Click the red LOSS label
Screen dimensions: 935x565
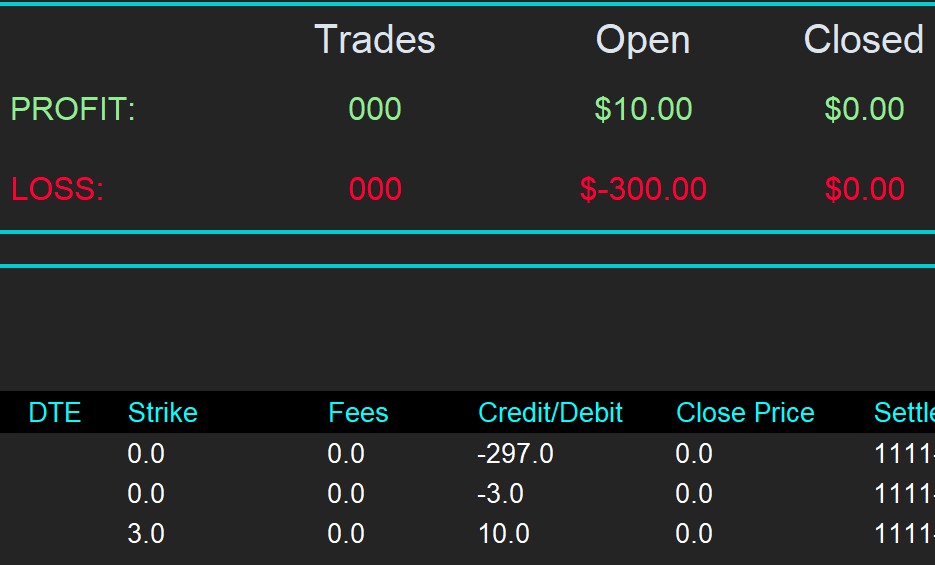point(57,189)
